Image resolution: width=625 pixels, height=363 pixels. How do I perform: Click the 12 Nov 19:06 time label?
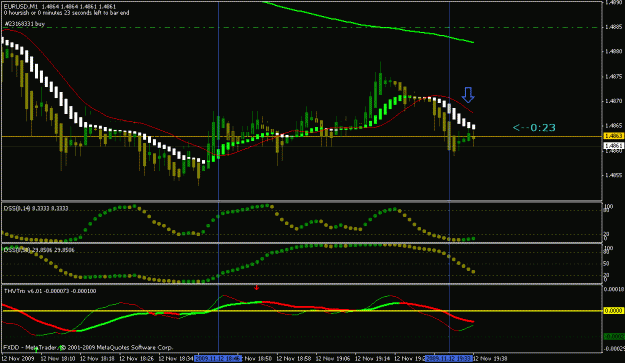[x=333, y=359]
